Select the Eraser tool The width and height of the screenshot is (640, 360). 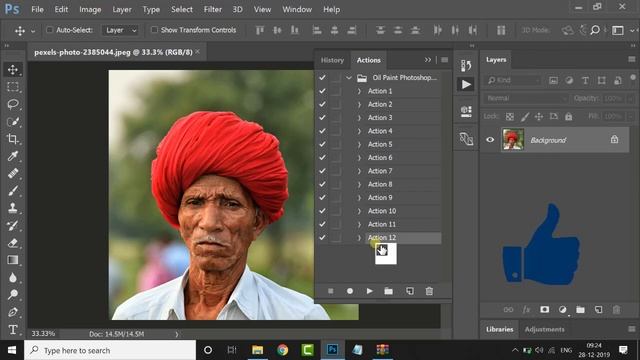(x=13, y=243)
